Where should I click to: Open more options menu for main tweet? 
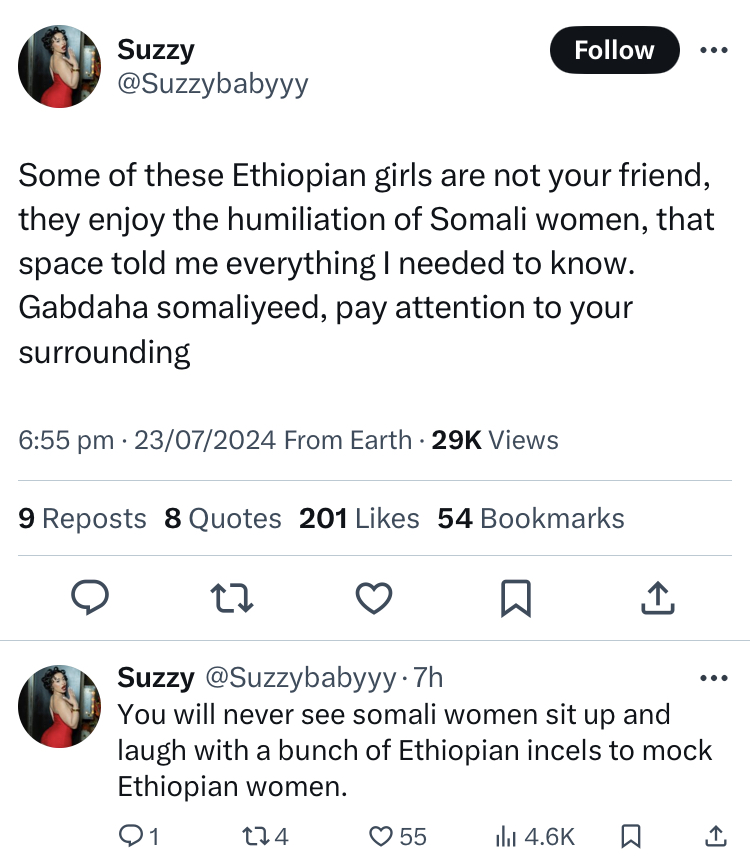(714, 50)
